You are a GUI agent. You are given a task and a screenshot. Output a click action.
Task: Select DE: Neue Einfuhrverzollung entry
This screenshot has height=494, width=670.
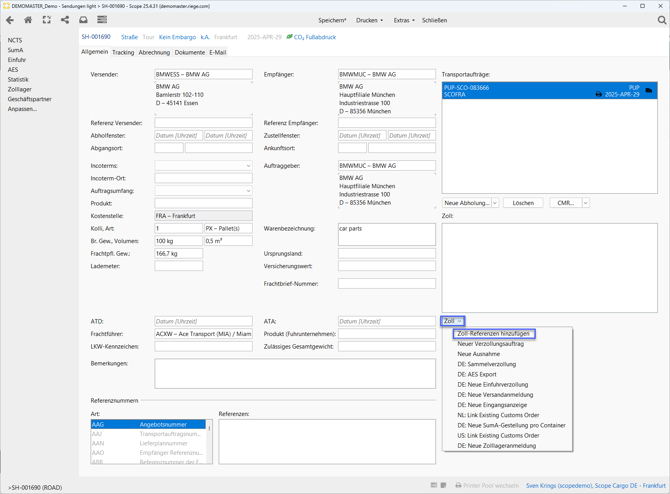[493, 385]
